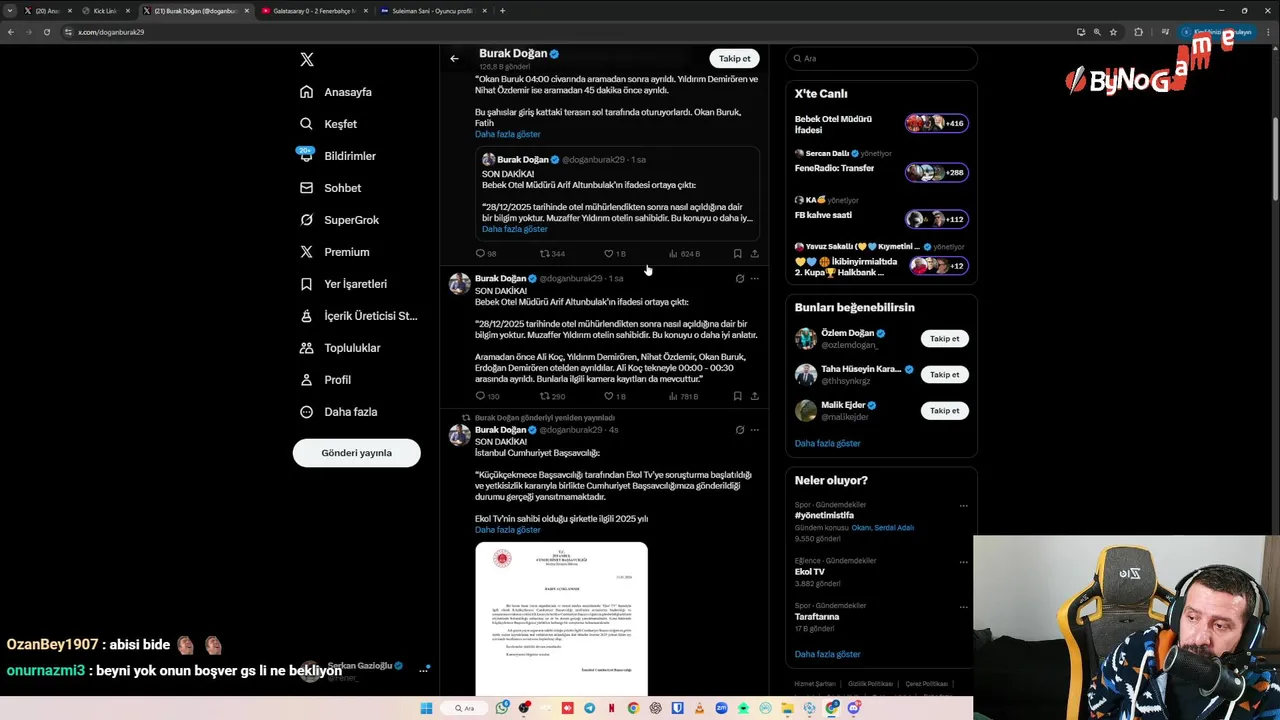
Task: Click the İçerik Üreticisi Stüdyosu icon
Action: [x=307, y=316]
